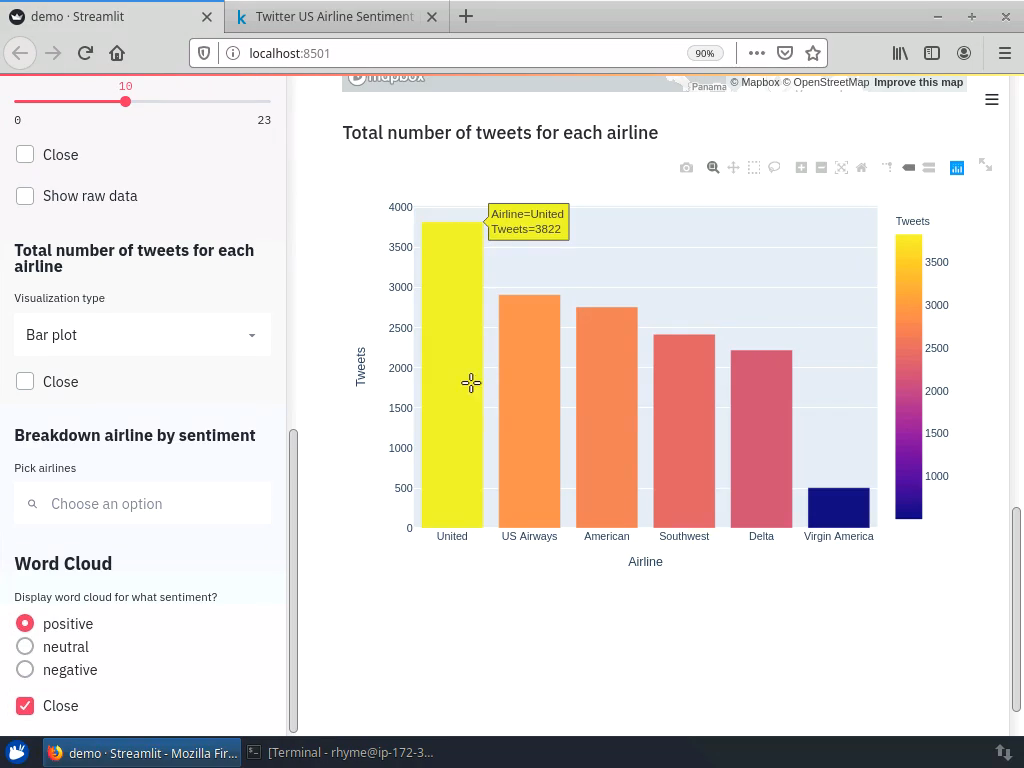Click the Tweets color scale bar
Viewport: 1024px width, 768px height.
908,376
